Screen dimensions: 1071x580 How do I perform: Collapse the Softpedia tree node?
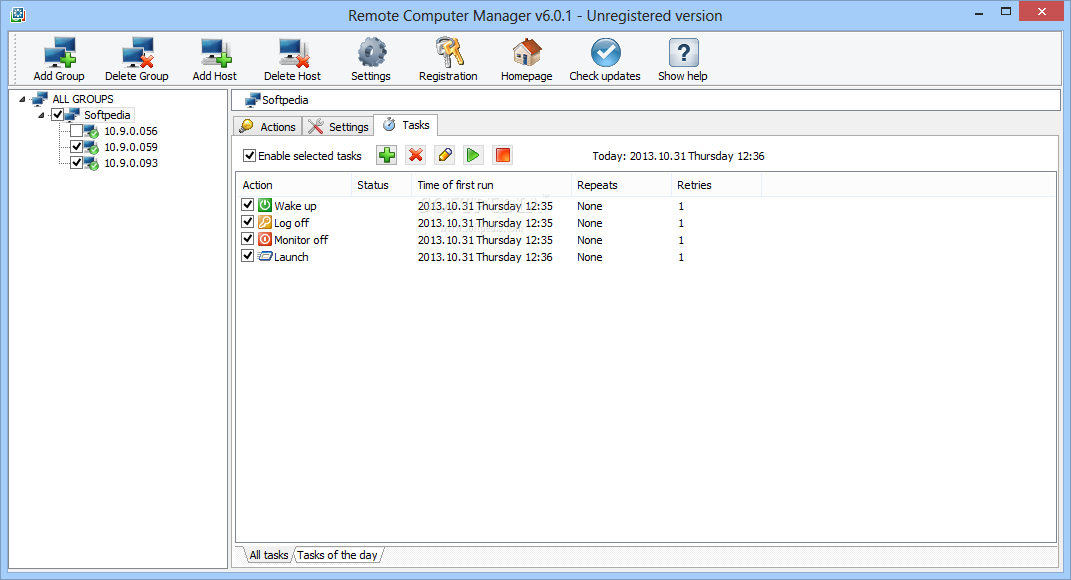coord(42,115)
